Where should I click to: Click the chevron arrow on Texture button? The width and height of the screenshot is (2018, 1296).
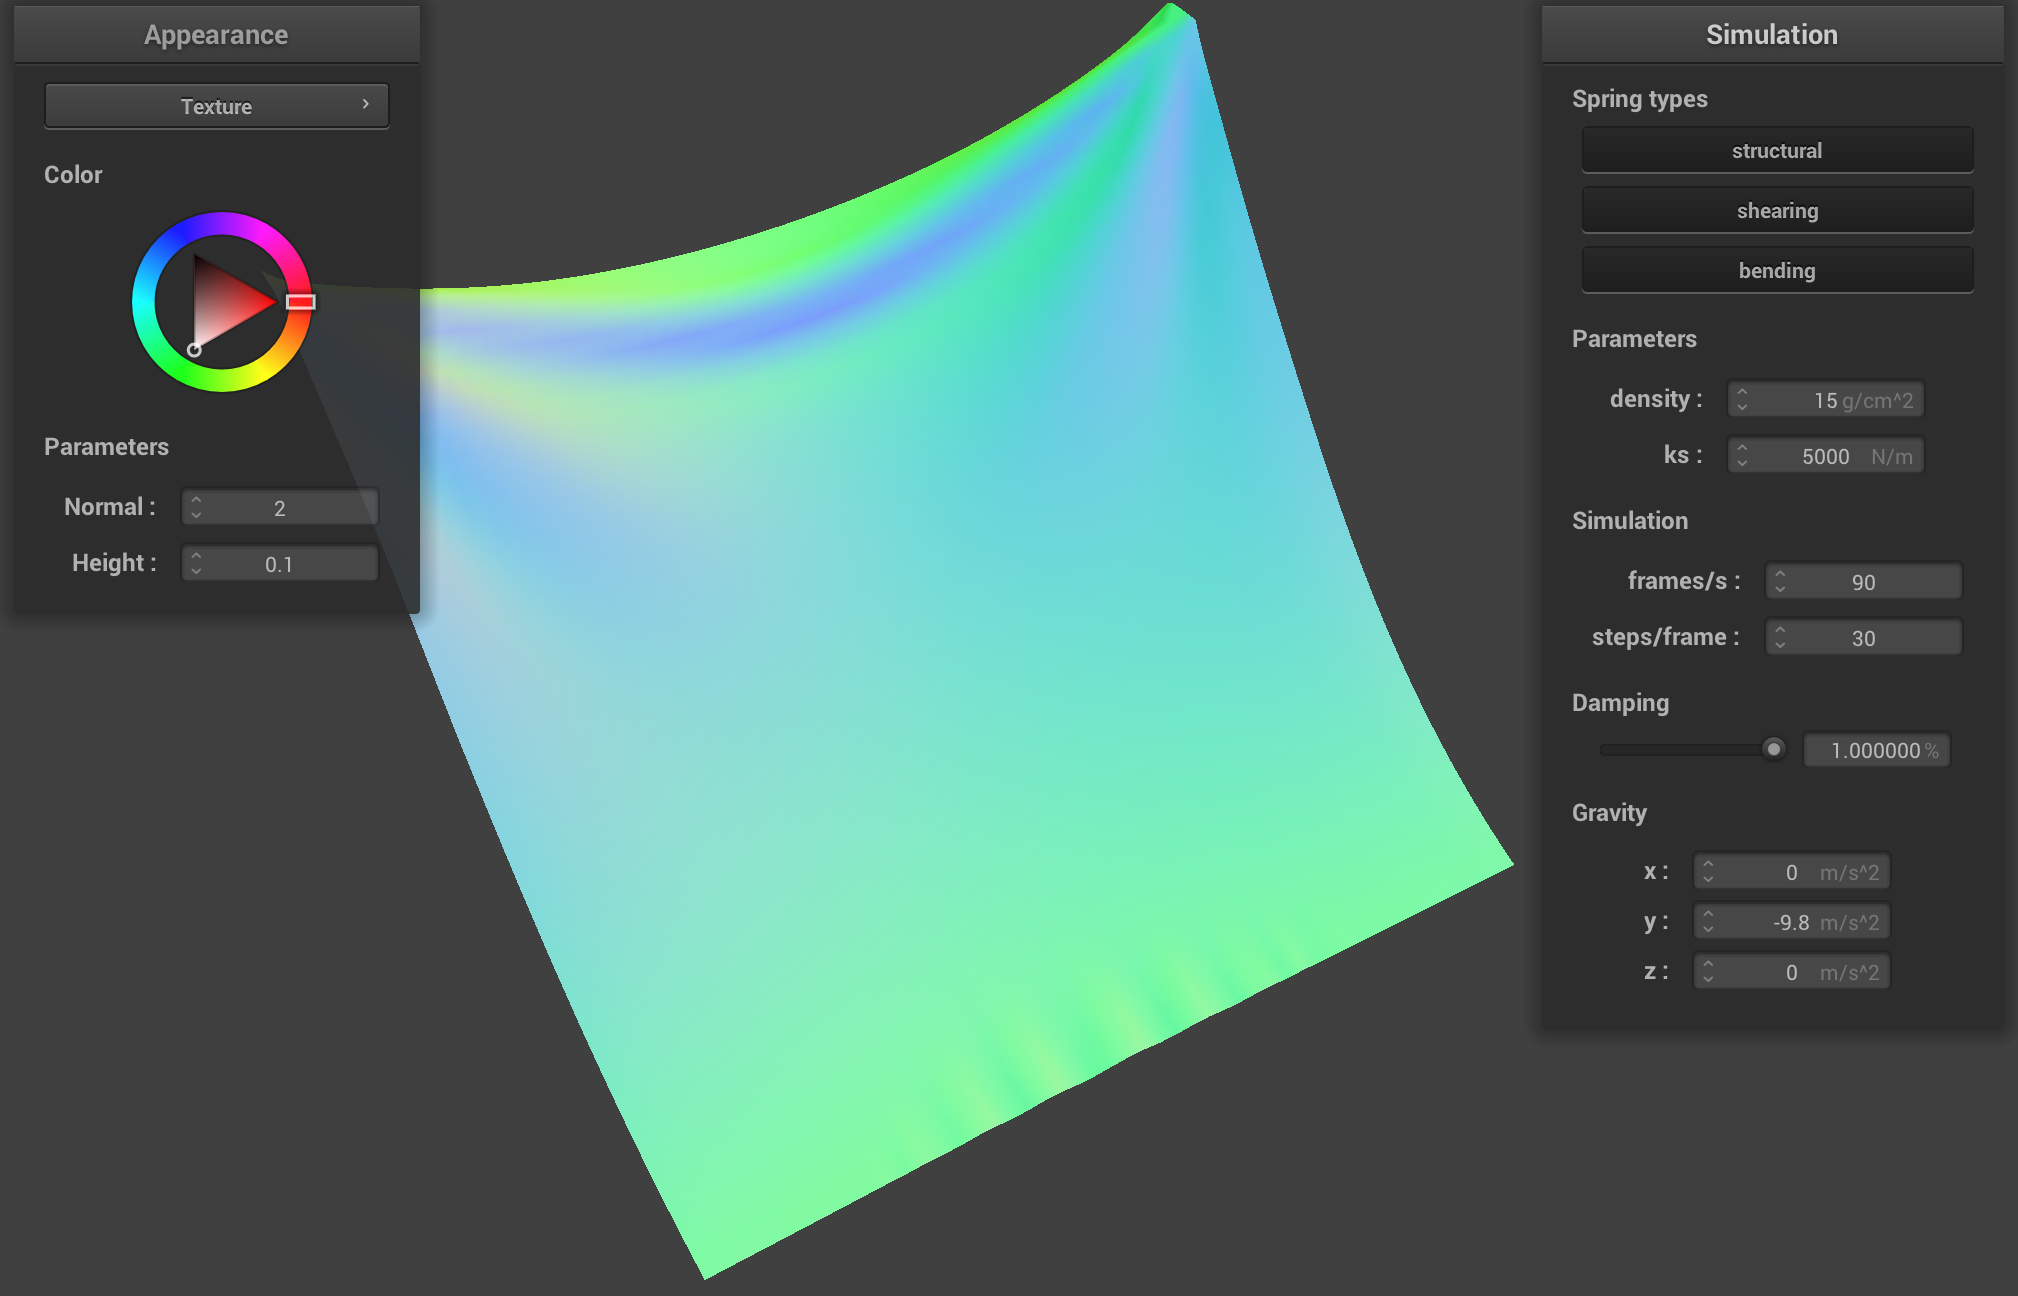pos(366,104)
